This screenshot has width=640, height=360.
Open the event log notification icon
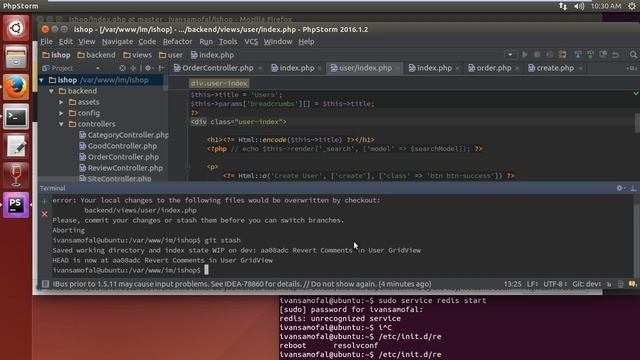pyautogui.click(x=633, y=284)
